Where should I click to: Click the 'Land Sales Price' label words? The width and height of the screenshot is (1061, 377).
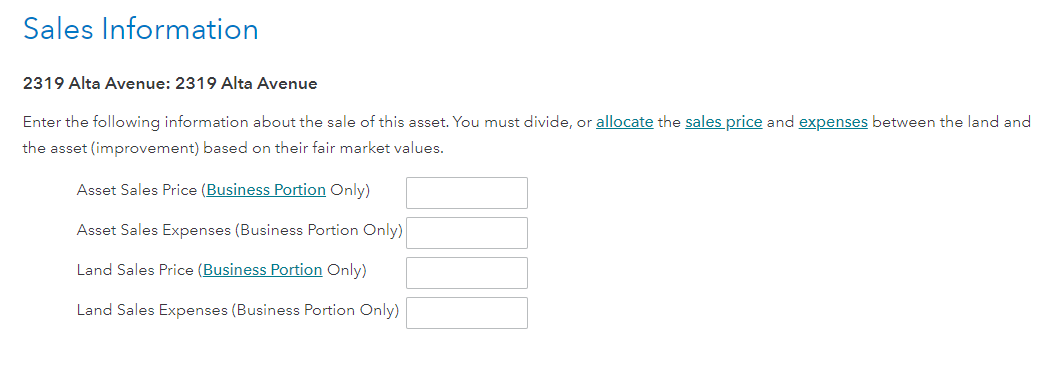click(x=135, y=270)
